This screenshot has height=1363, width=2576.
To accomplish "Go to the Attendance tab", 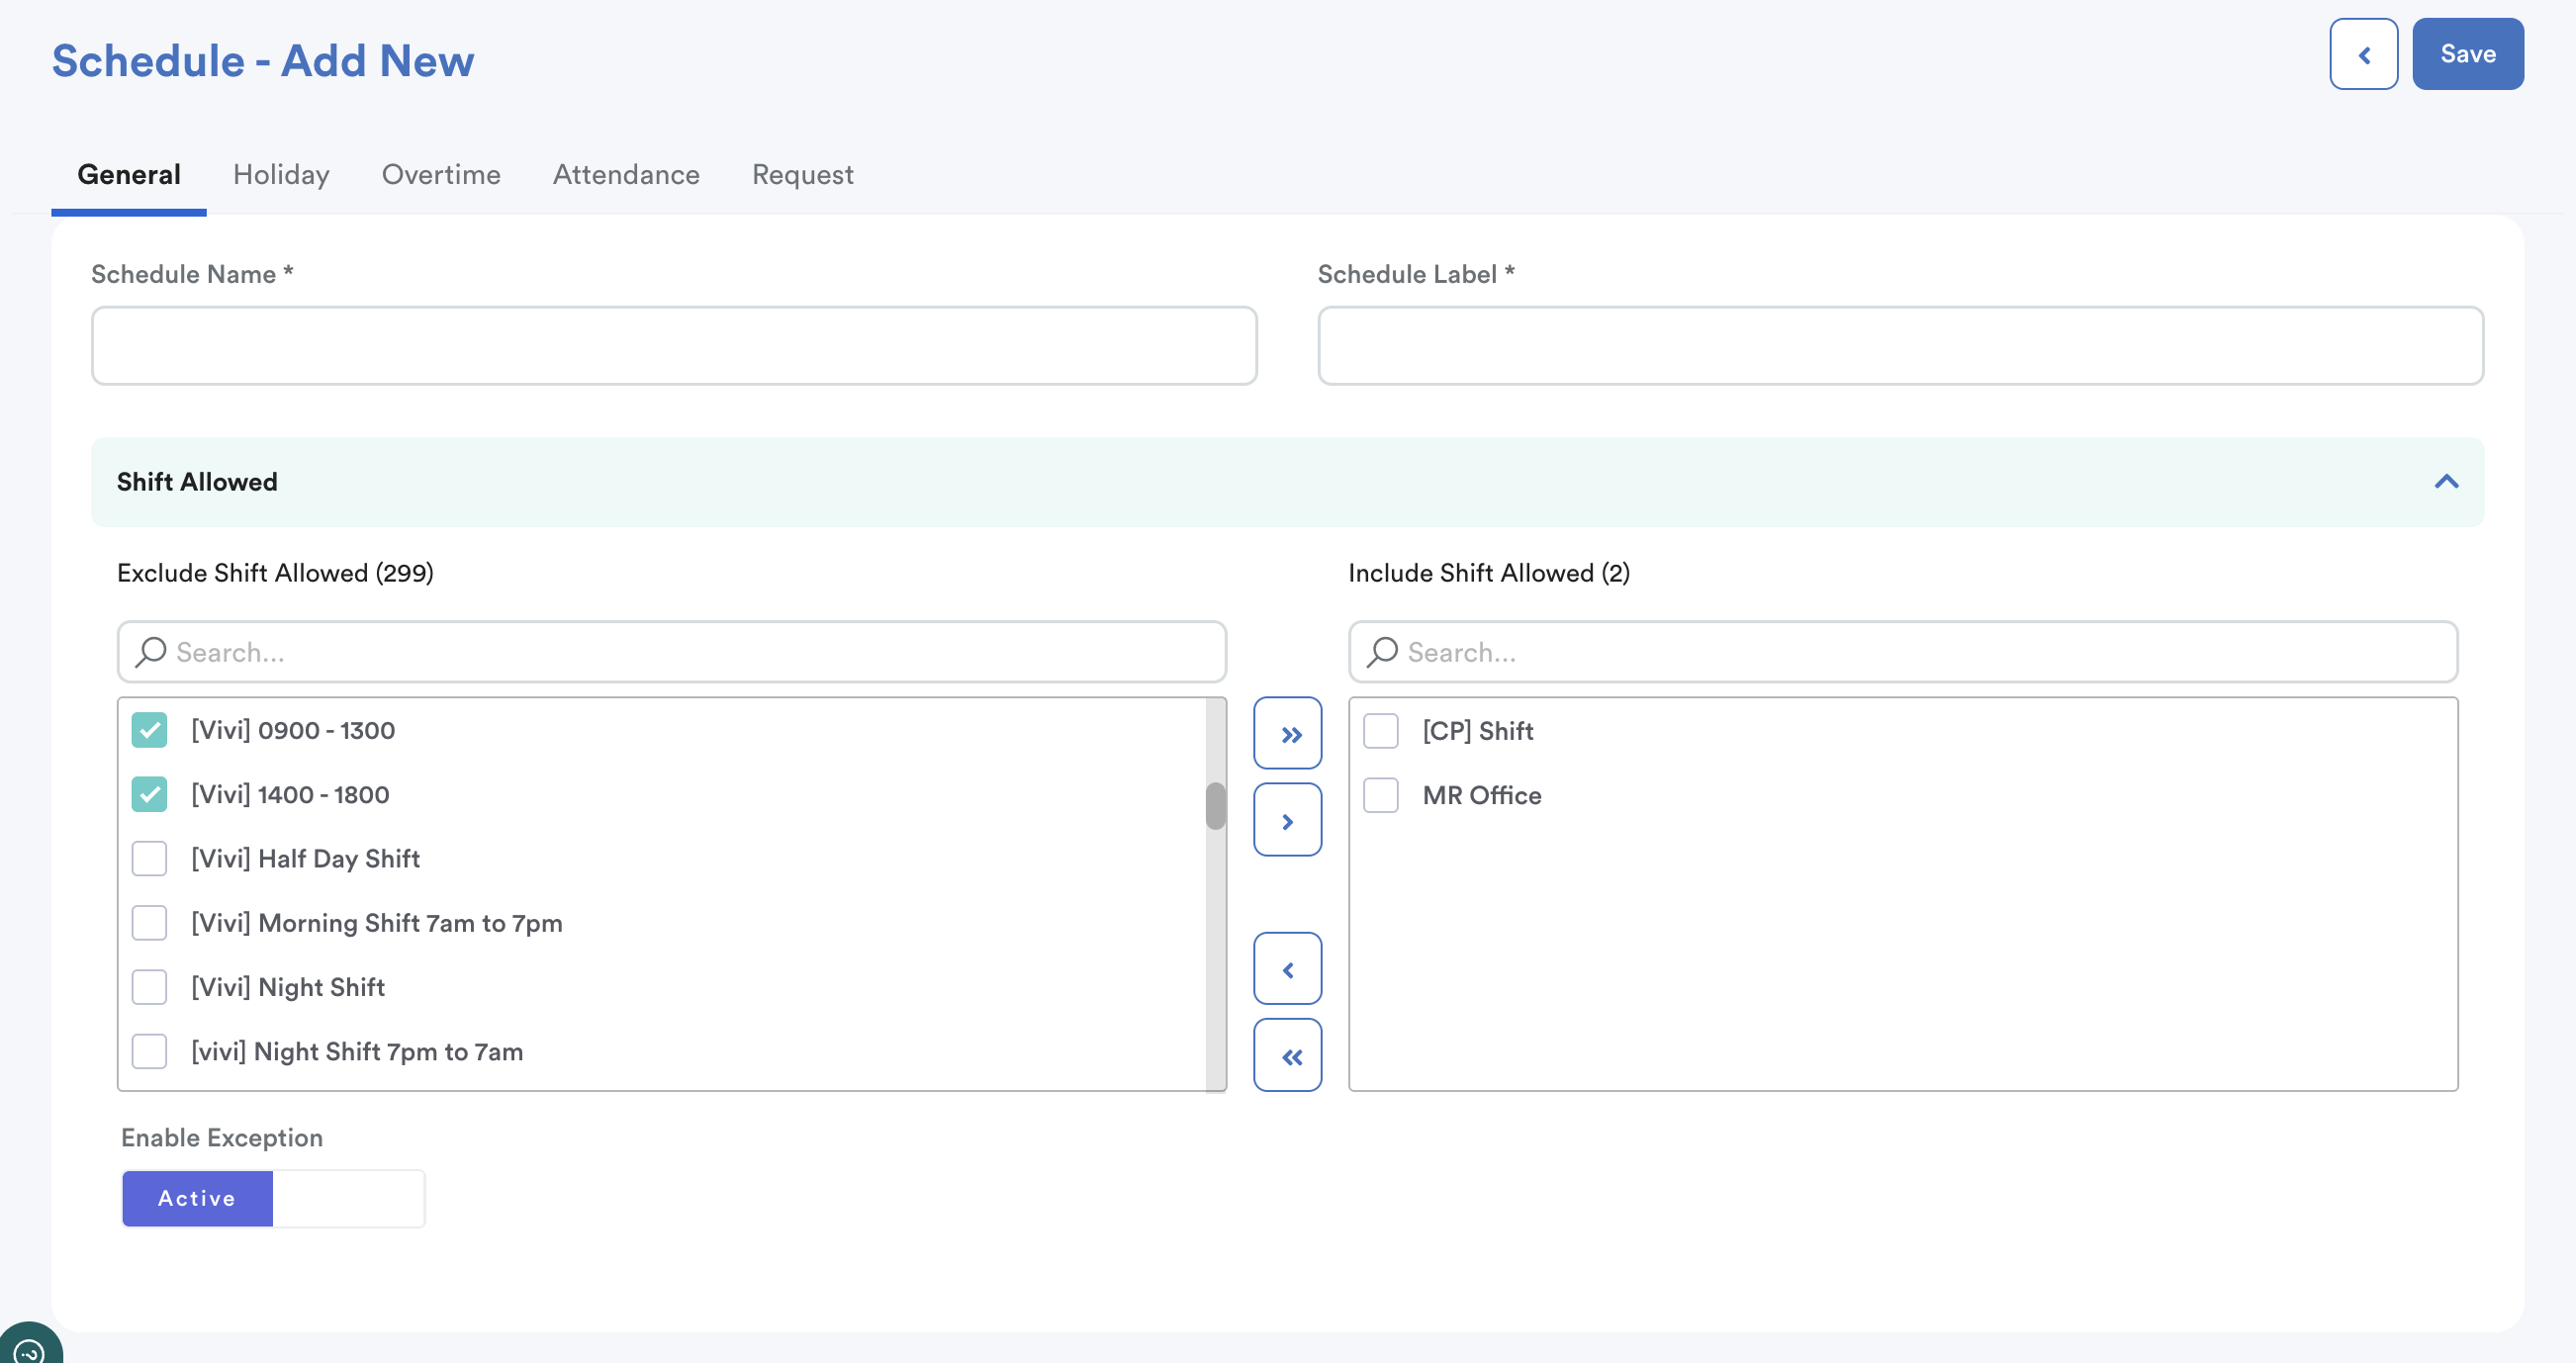I will (x=626, y=175).
